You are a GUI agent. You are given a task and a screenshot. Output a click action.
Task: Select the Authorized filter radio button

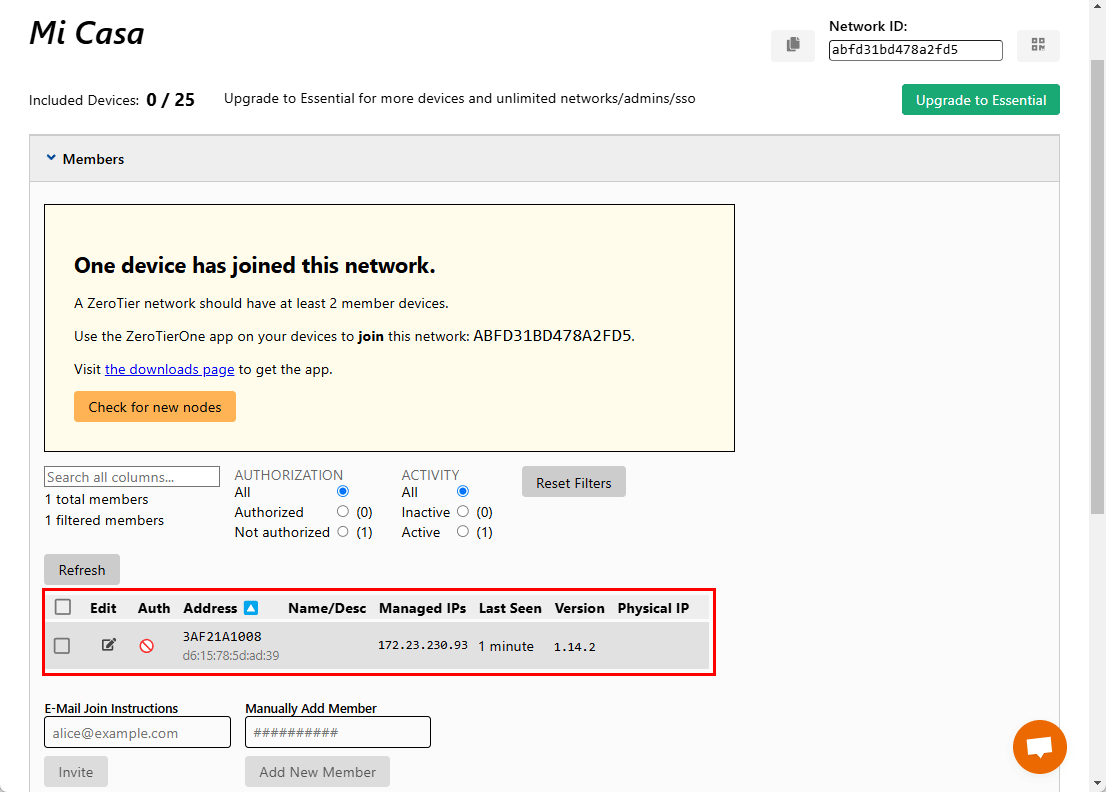click(x=343, y=512)
